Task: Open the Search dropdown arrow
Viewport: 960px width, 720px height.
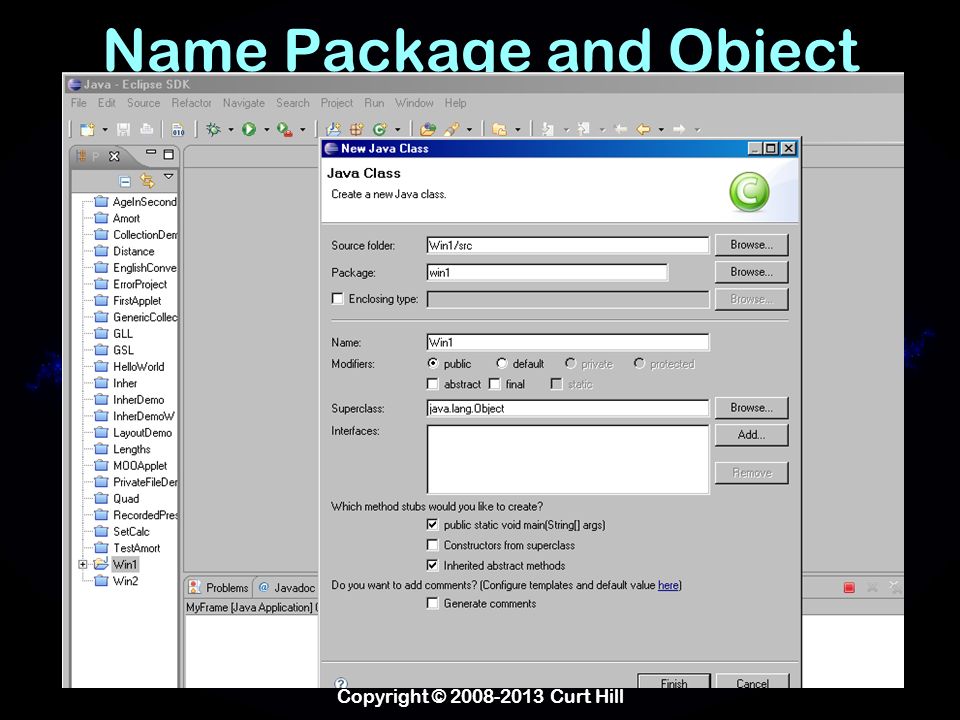Action: pyautogui.click(x=470, y=130)
